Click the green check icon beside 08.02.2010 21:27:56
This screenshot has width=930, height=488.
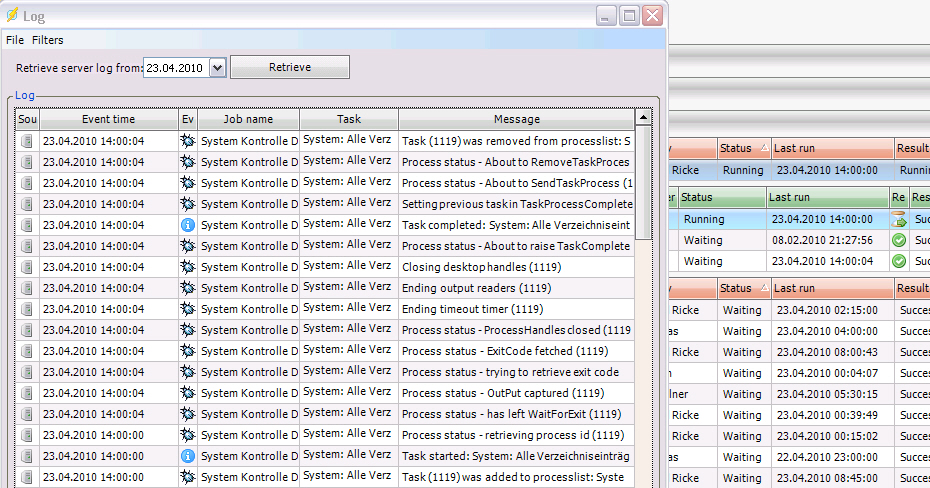tap(899, 240)
